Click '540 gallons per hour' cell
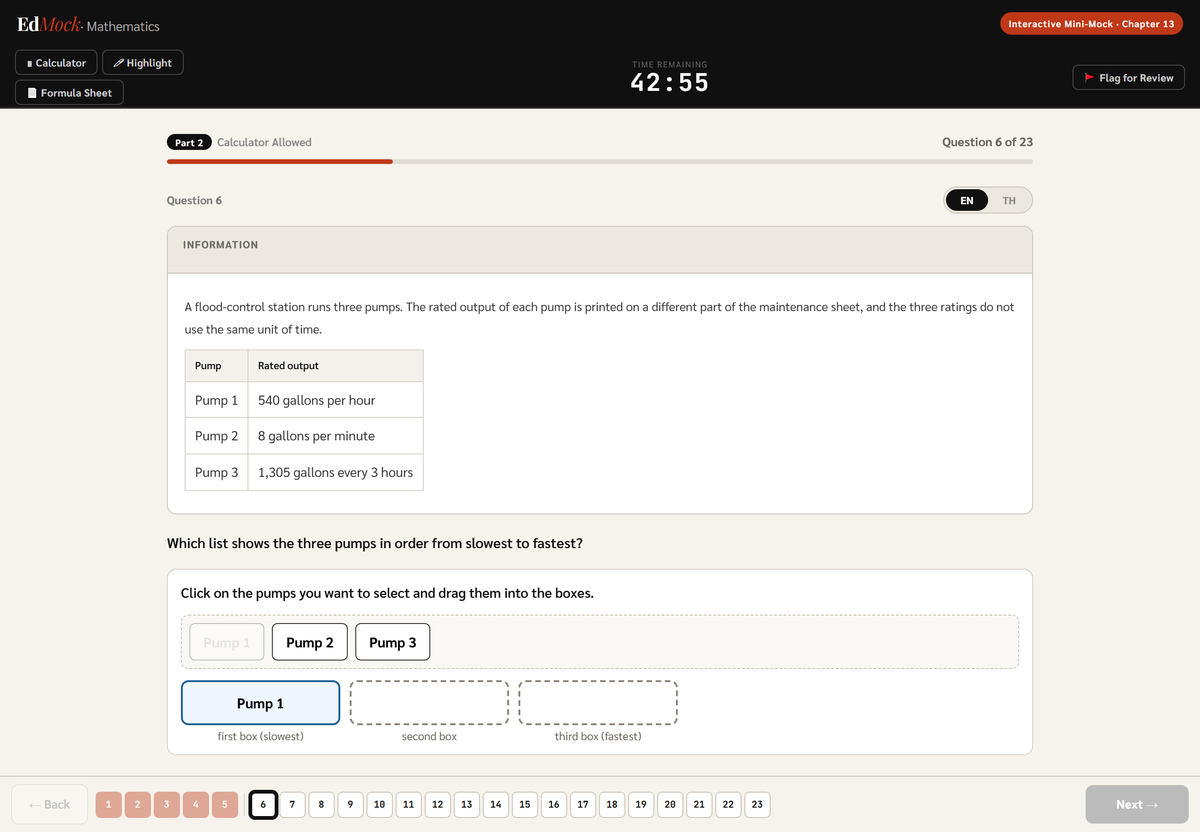The width and height of the screenshot is (1200, 832). 335,400
